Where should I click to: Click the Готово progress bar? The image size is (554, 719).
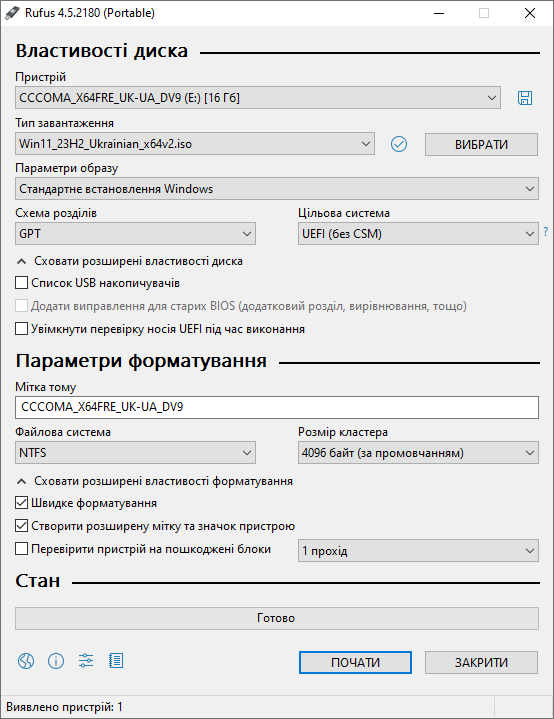click(x=277, y=619)
